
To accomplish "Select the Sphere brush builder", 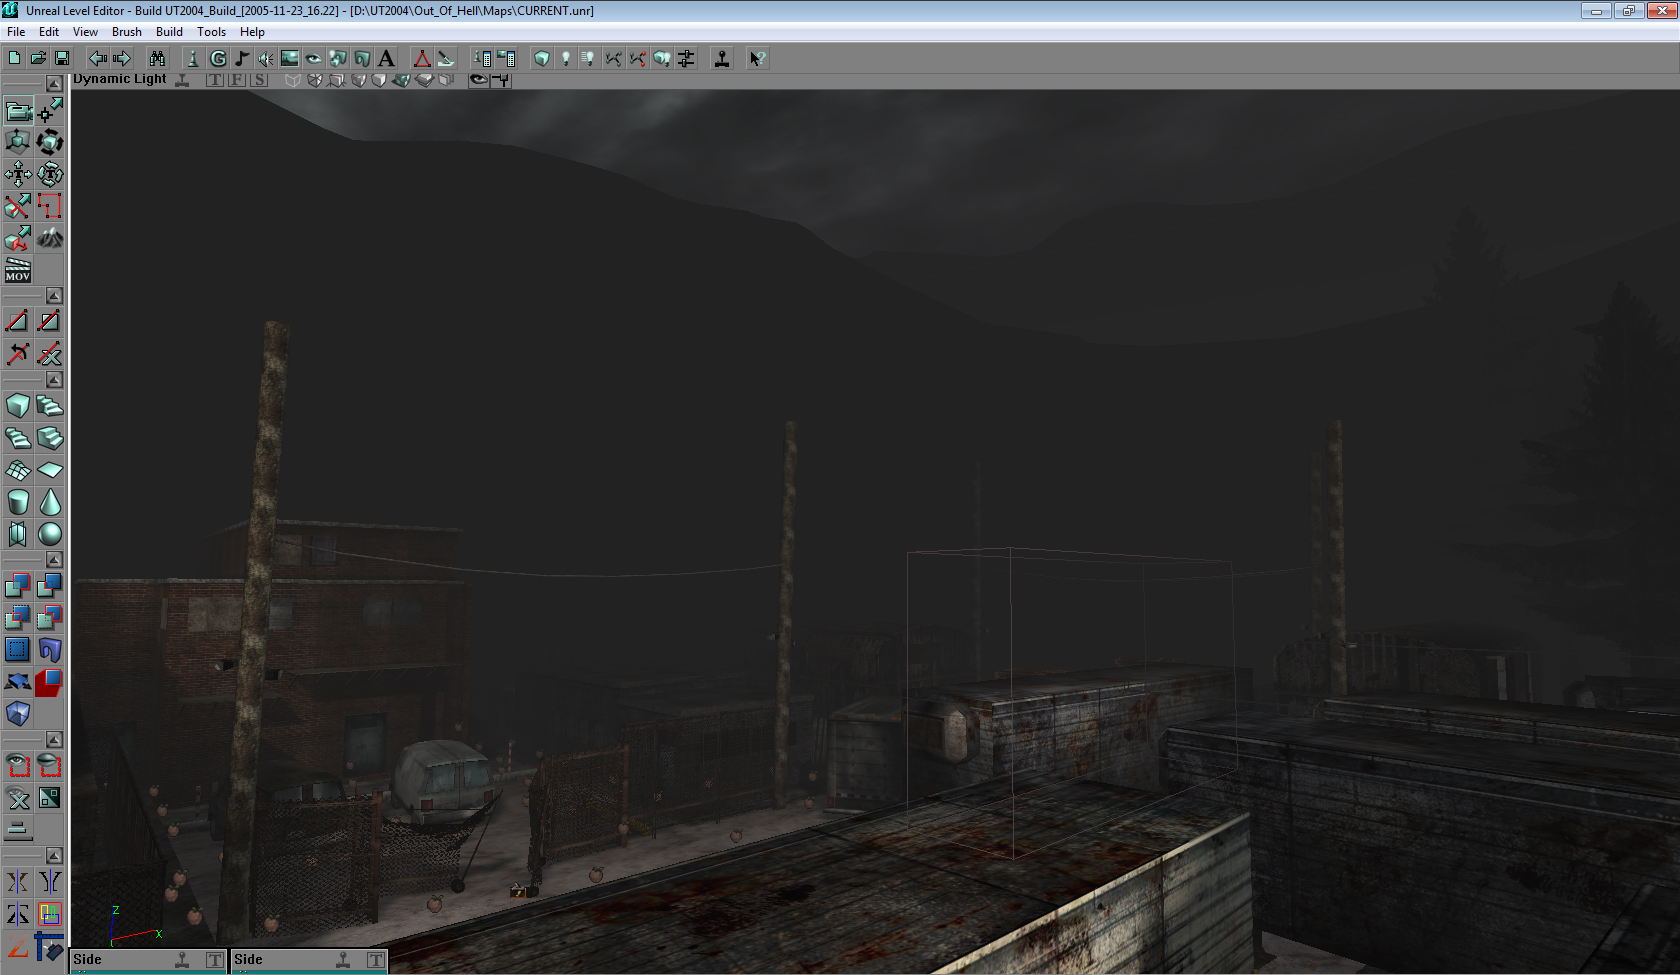I will 50,534.
